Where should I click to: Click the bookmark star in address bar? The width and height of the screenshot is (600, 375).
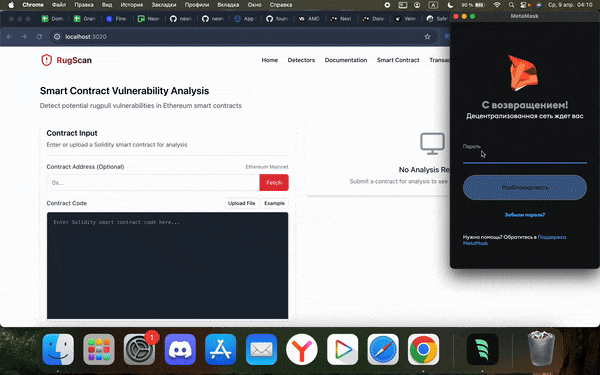tap(427, 37)
